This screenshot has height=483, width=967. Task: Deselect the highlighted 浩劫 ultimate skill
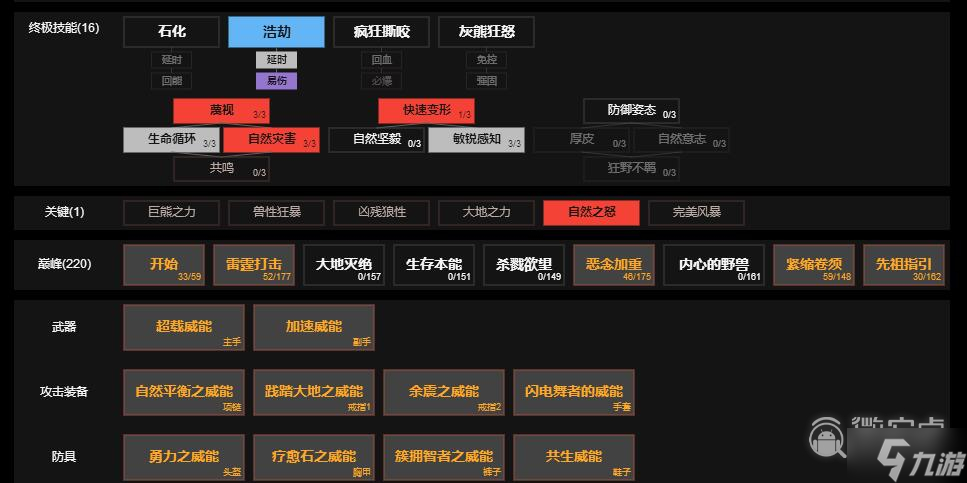pos(276,32)
